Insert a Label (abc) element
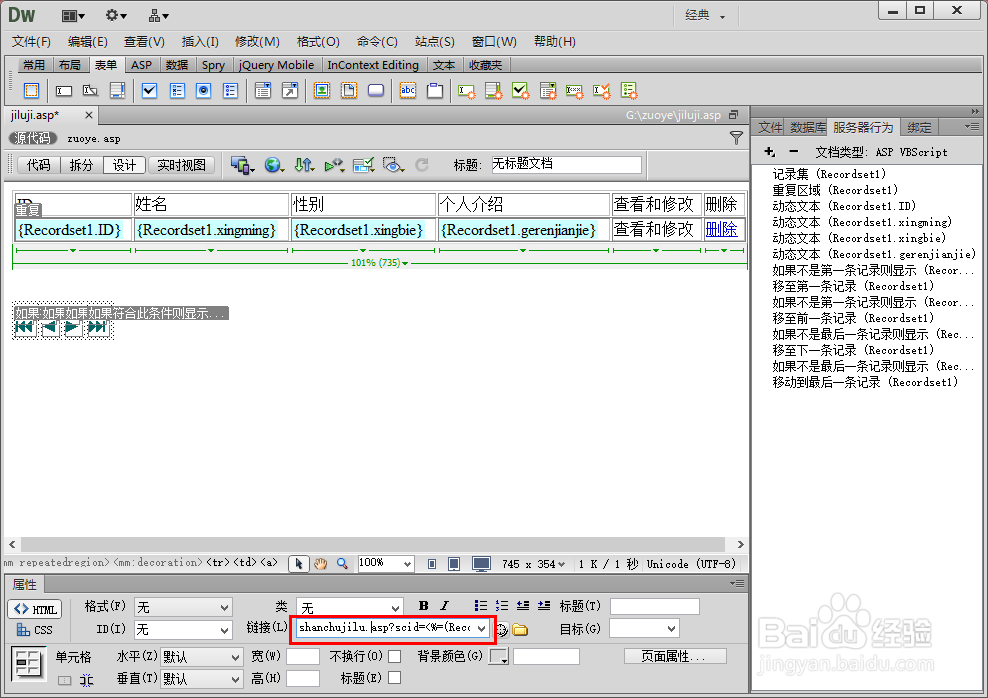 (x=408, y=91)
